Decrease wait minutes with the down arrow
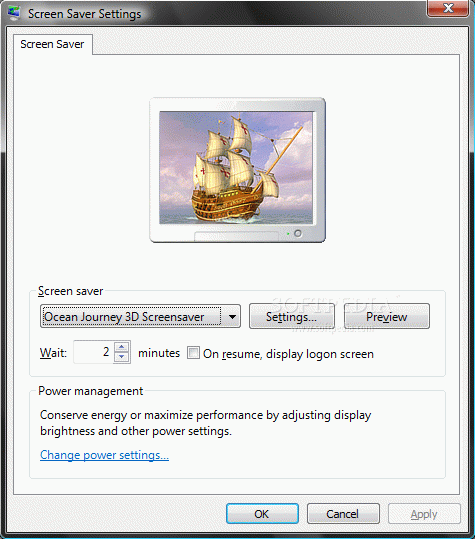This screenshot has height=539, width=475. (x=122, y=357)
